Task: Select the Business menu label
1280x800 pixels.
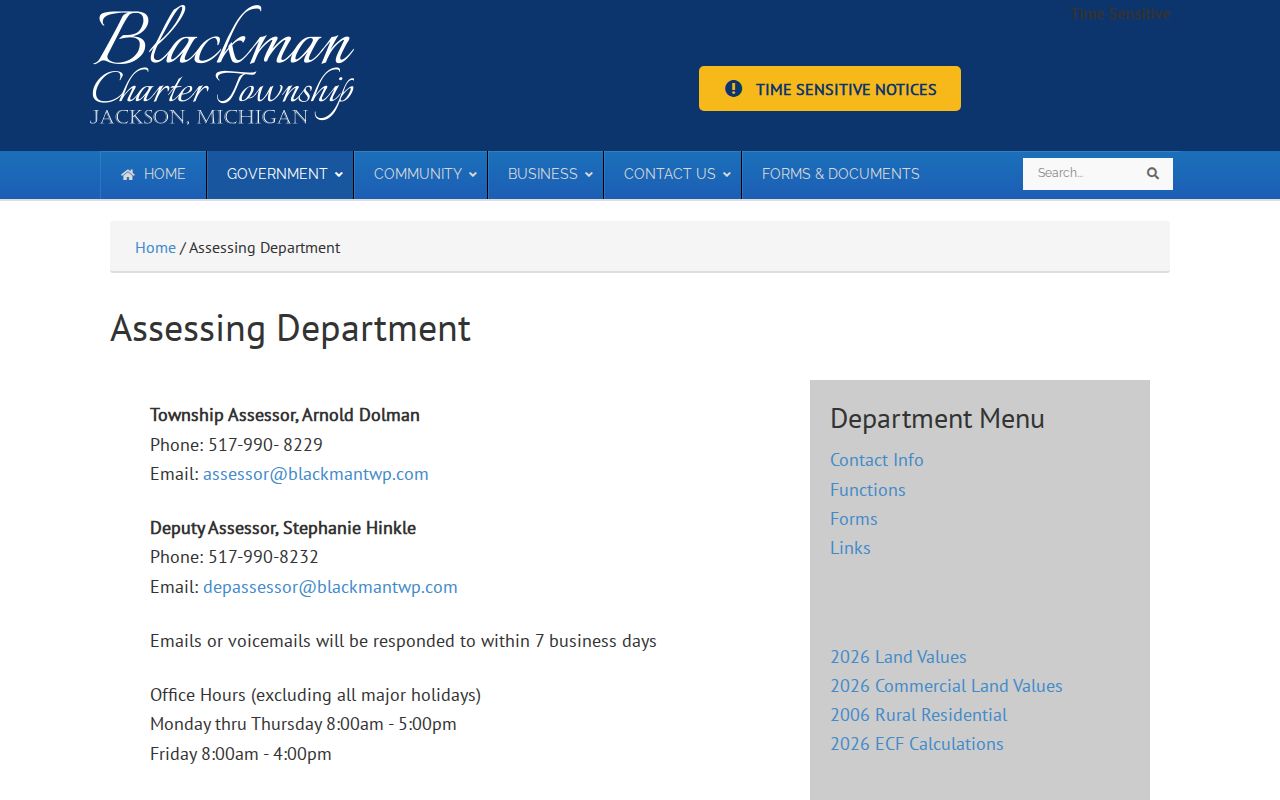Action: pyautogui.click(x=543, y=174)
